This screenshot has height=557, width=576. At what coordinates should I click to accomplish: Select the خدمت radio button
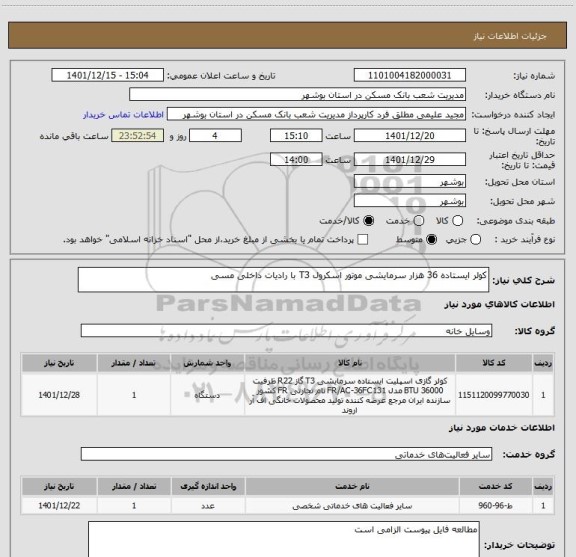(419, 221)
